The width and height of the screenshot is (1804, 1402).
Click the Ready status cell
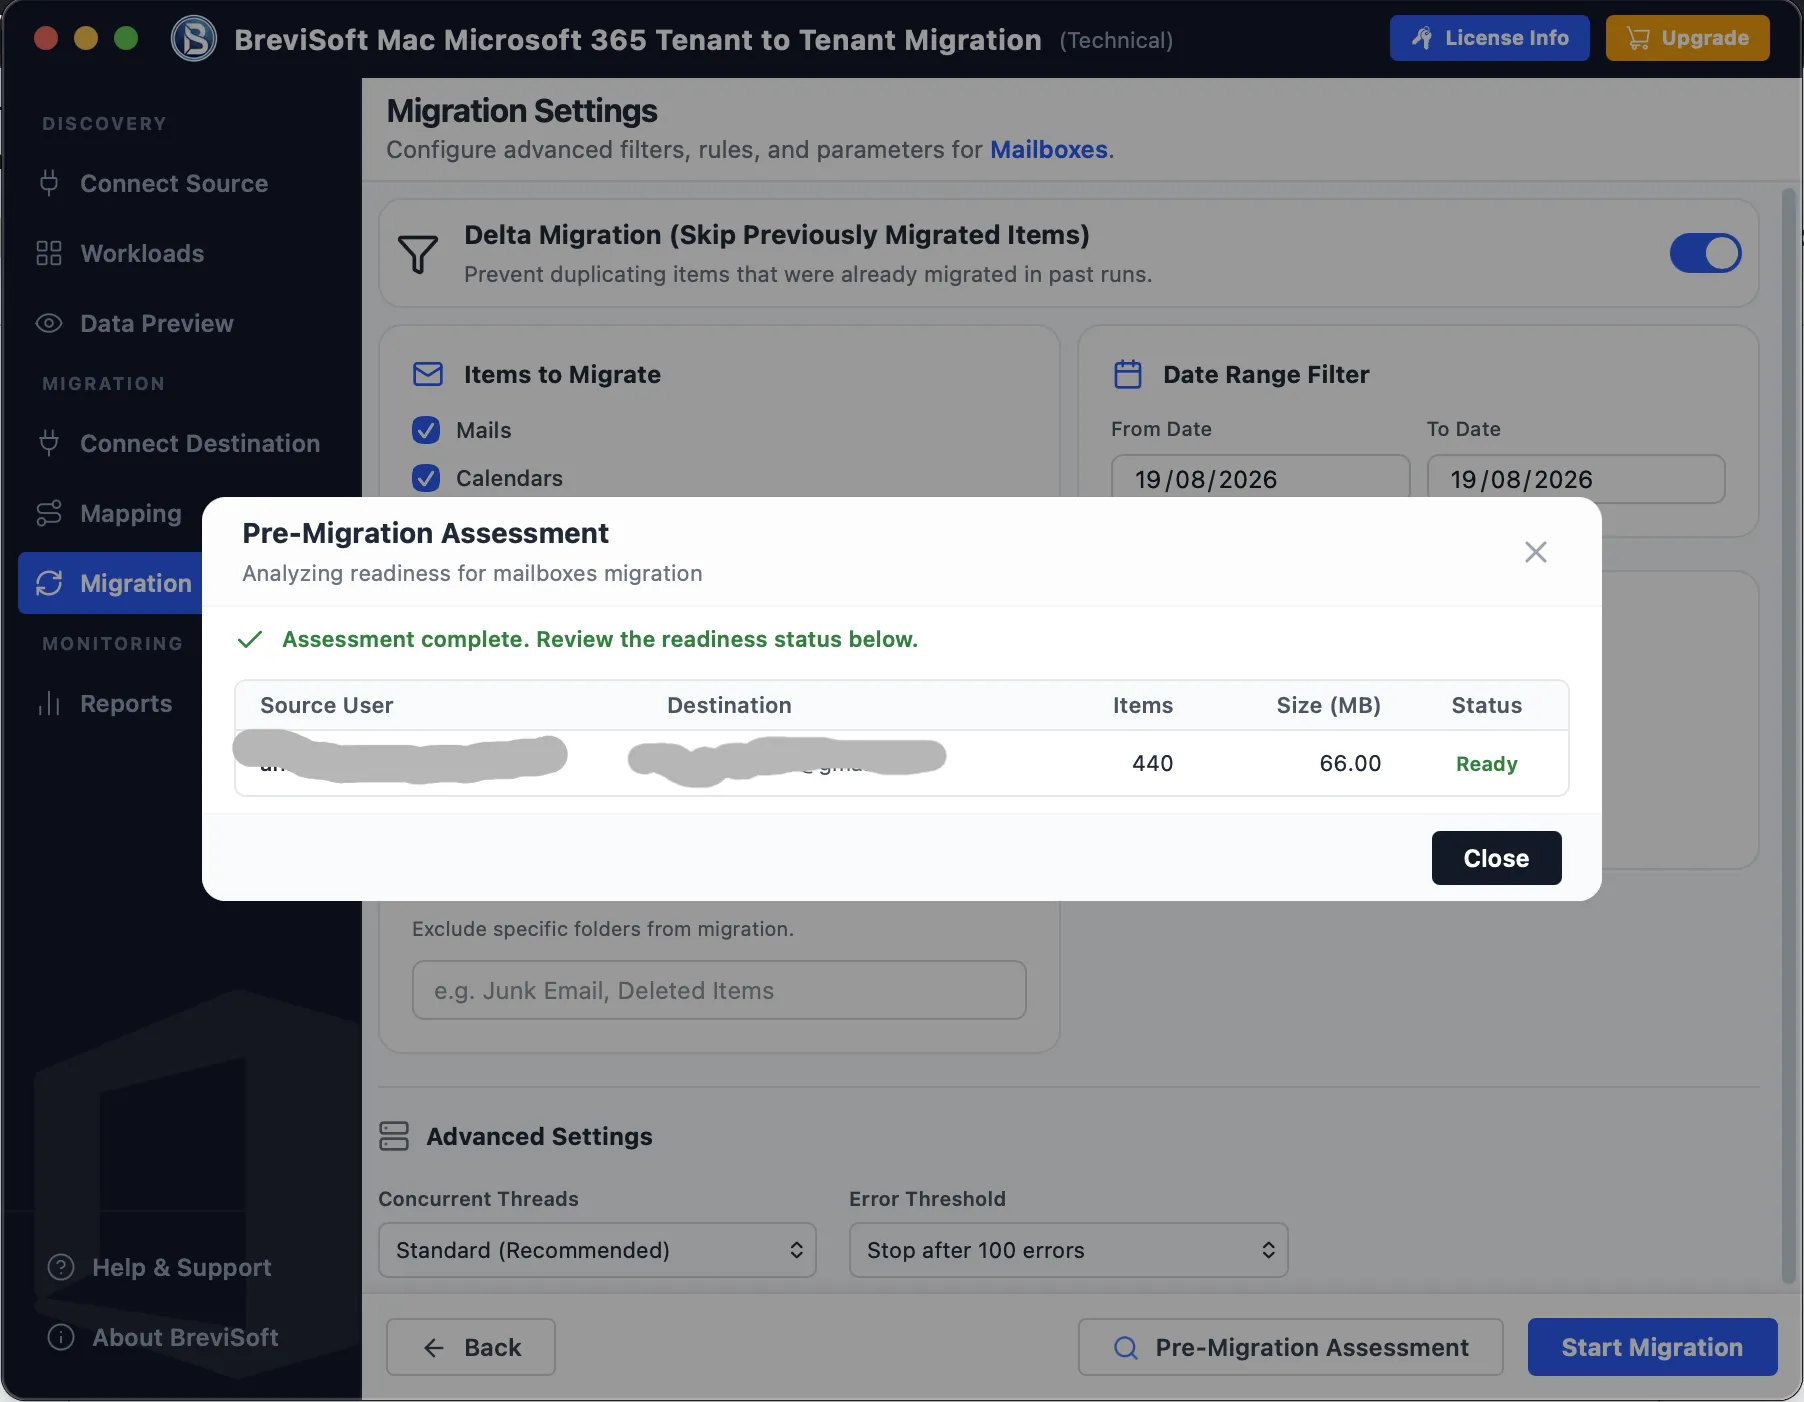point(1486,763)
